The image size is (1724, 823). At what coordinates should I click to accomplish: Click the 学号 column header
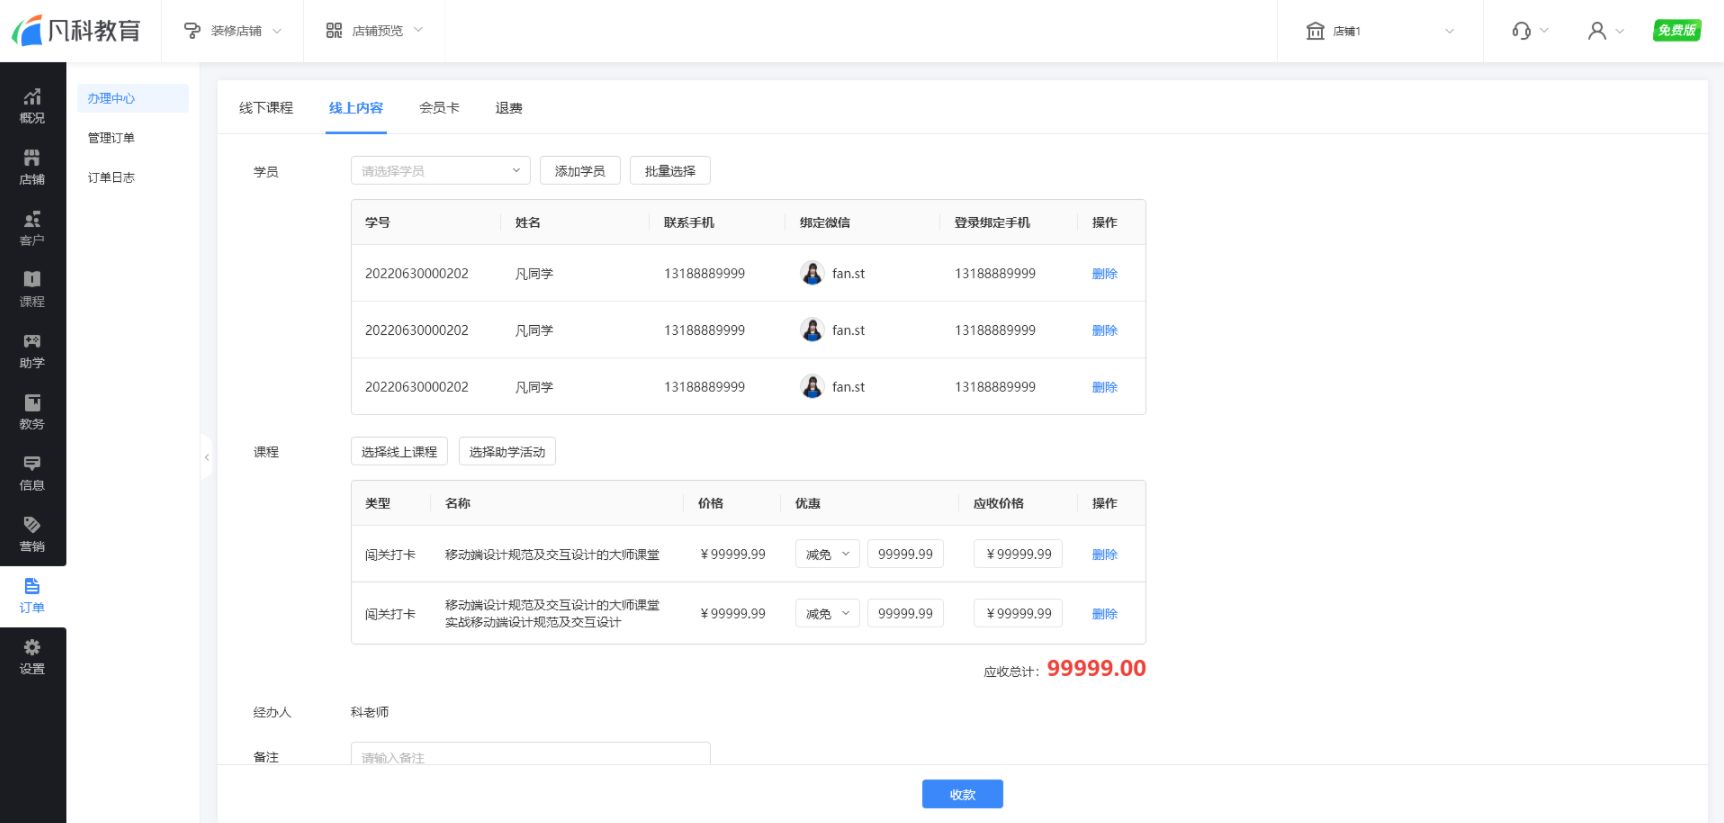[x=378, y=222]
